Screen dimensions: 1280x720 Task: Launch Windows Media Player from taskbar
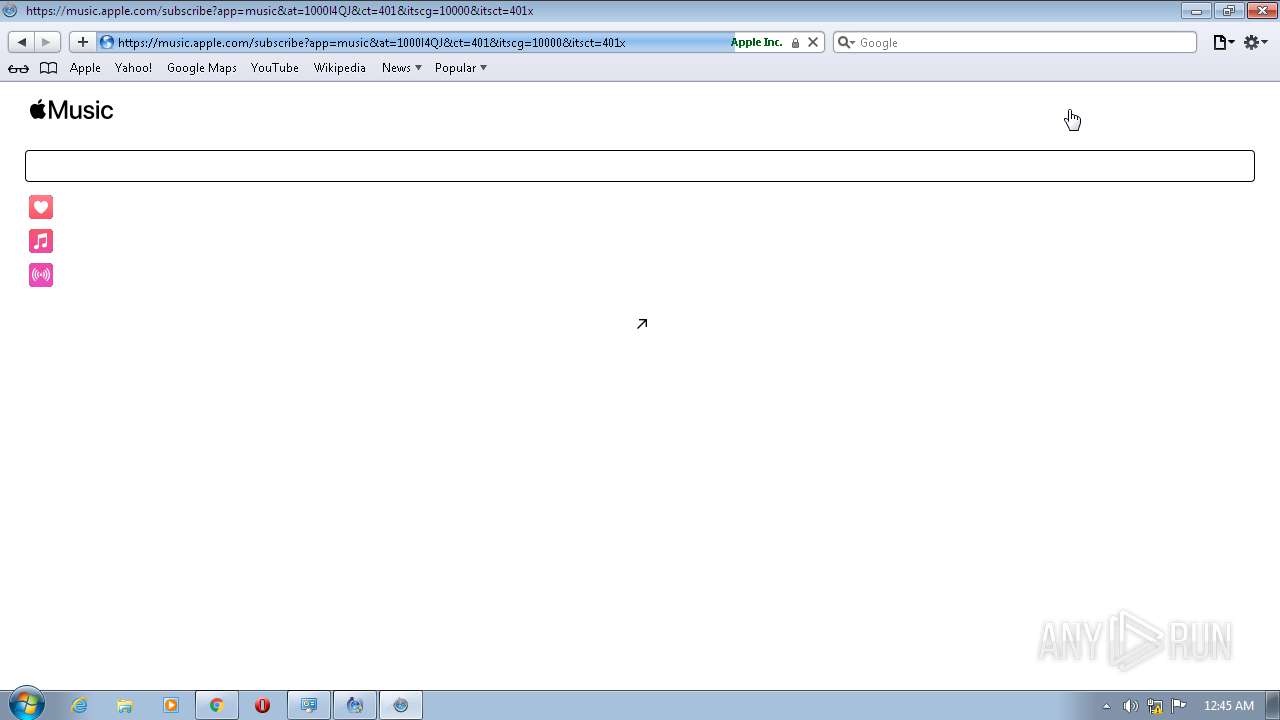[x=171, y=705]
